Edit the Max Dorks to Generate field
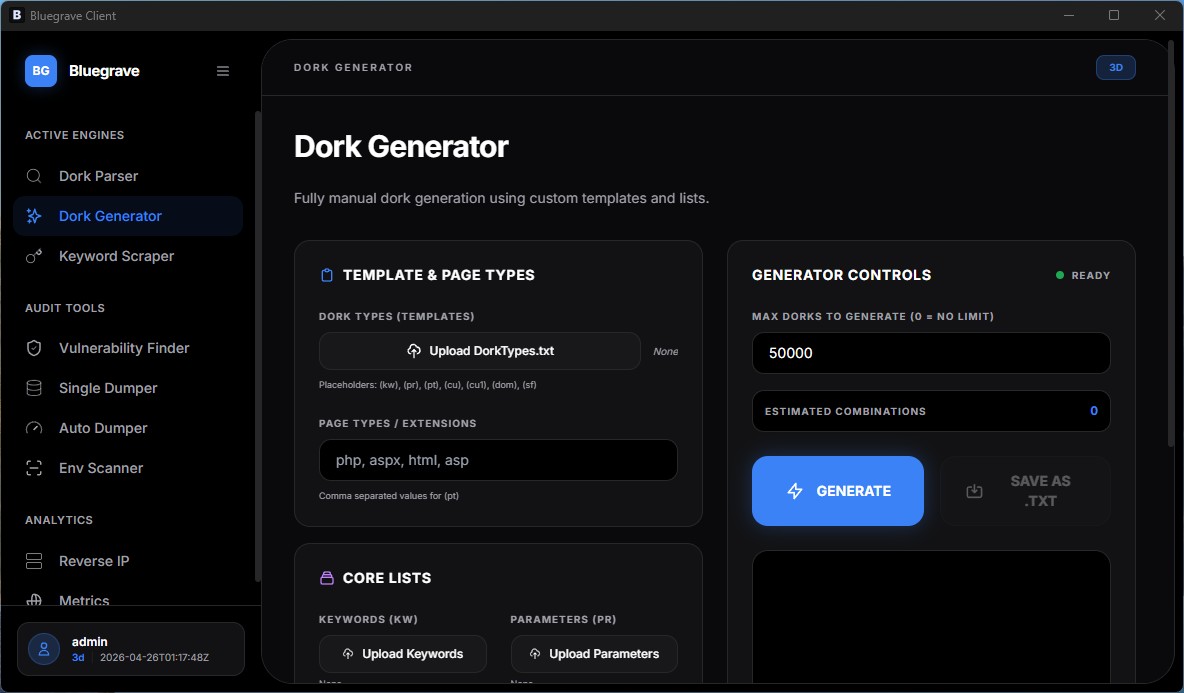Image resolution: width=1184 pixels, height=693 pixels. coord(931,353)
